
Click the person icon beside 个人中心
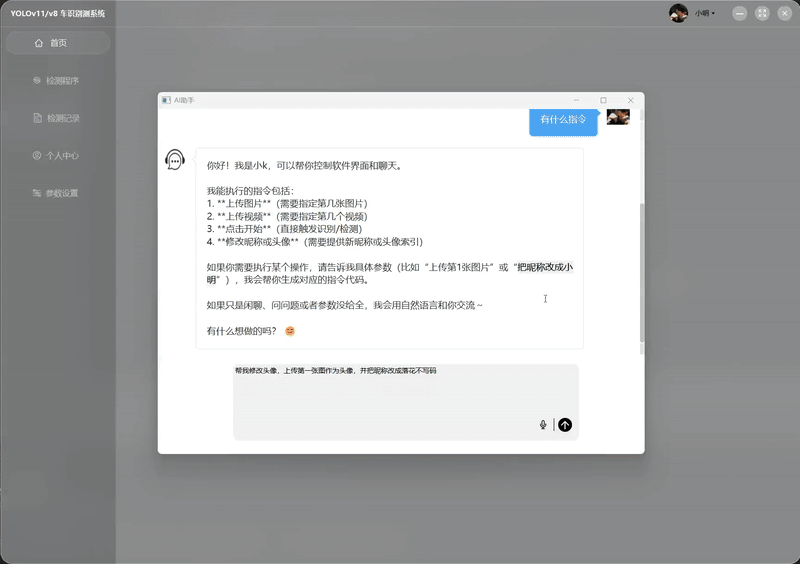coord(37,155)
